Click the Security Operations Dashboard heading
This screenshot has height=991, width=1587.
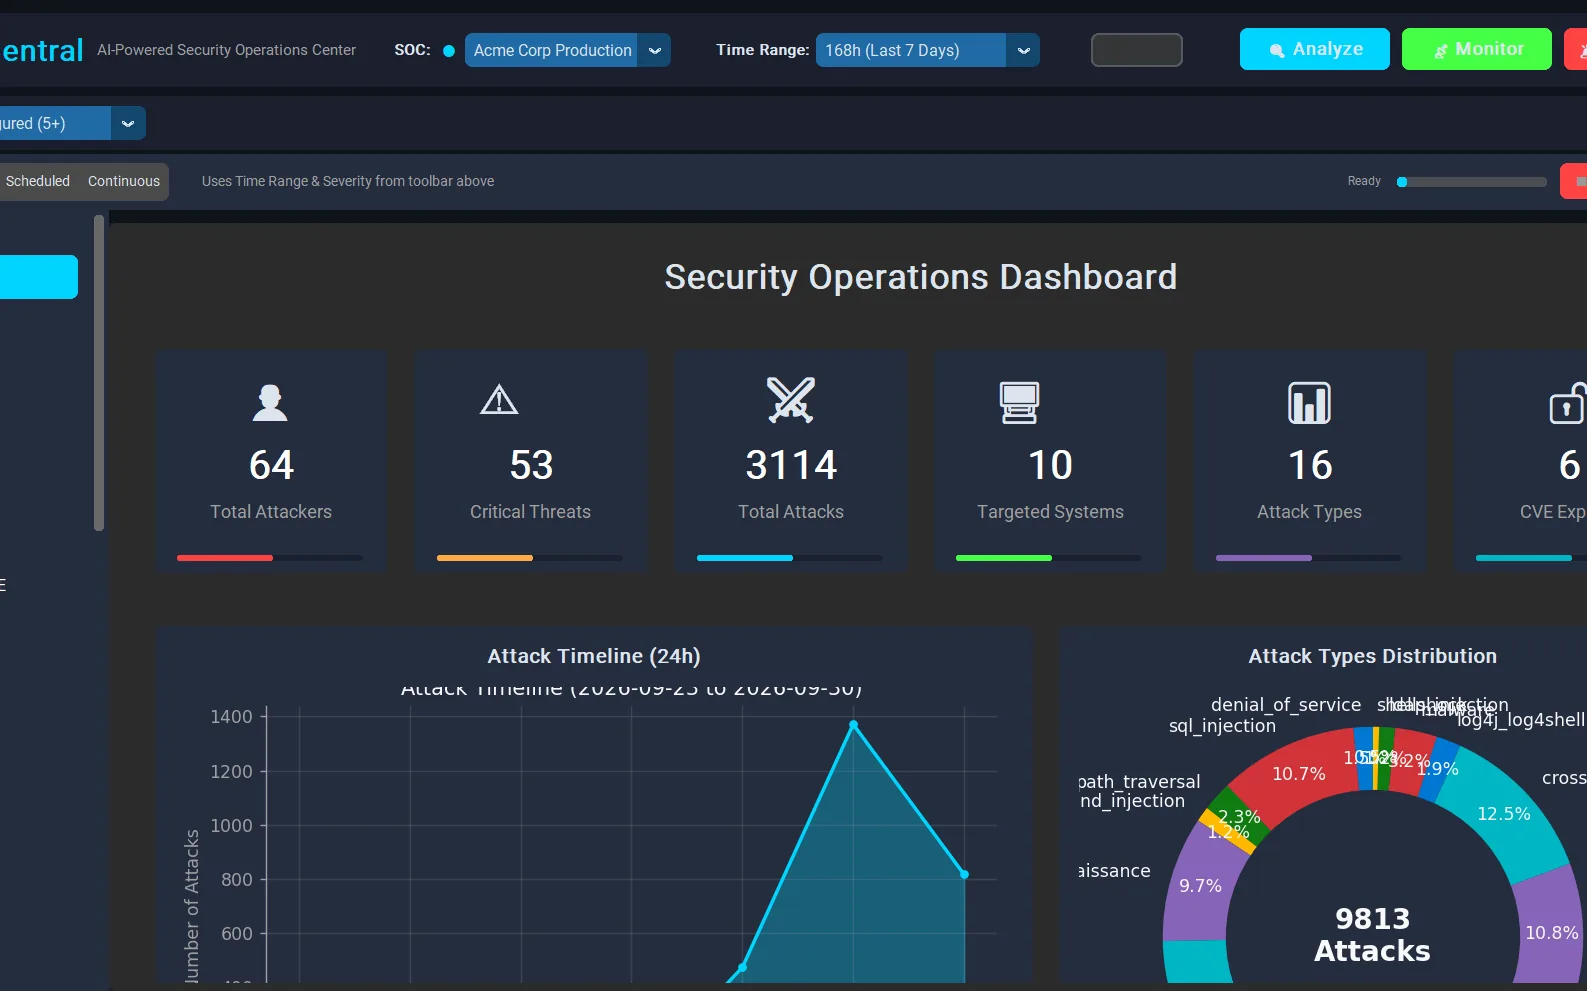tap(920, 277)
